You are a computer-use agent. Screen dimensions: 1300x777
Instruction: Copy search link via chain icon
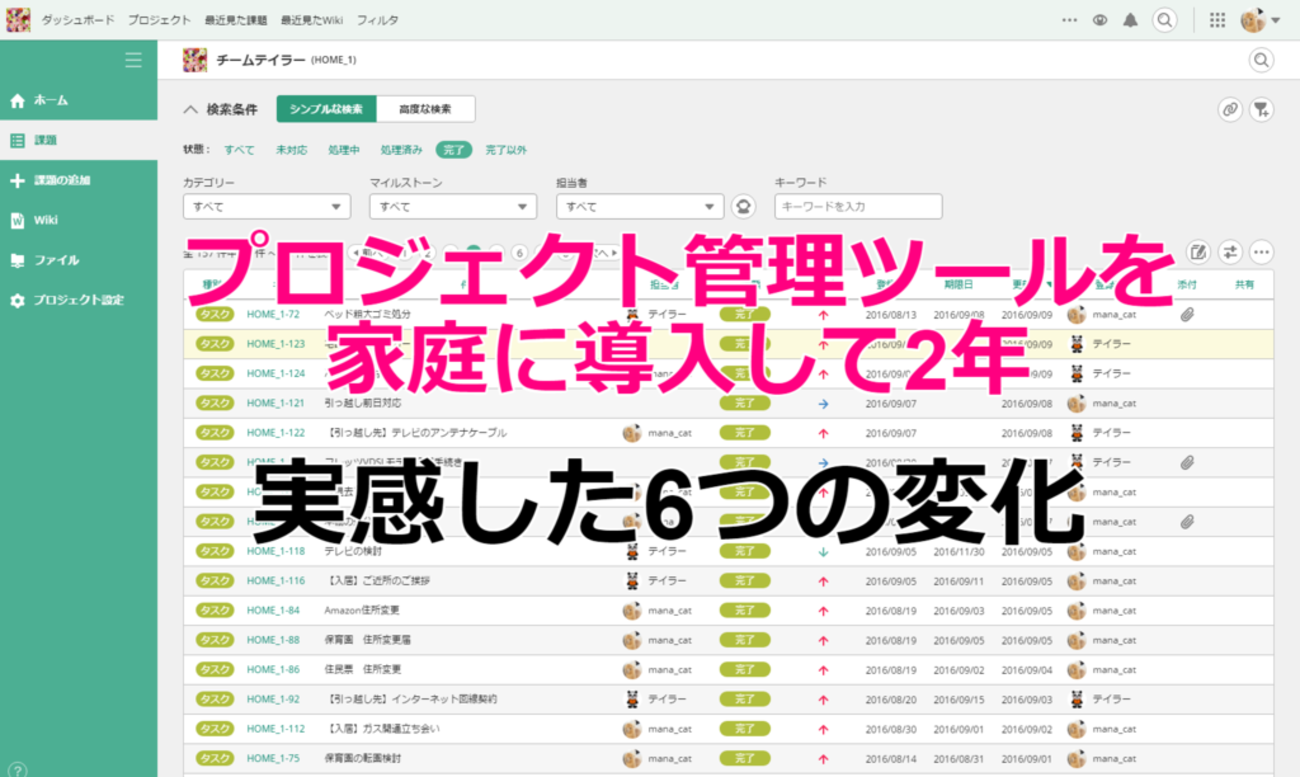pos(1230,110)
